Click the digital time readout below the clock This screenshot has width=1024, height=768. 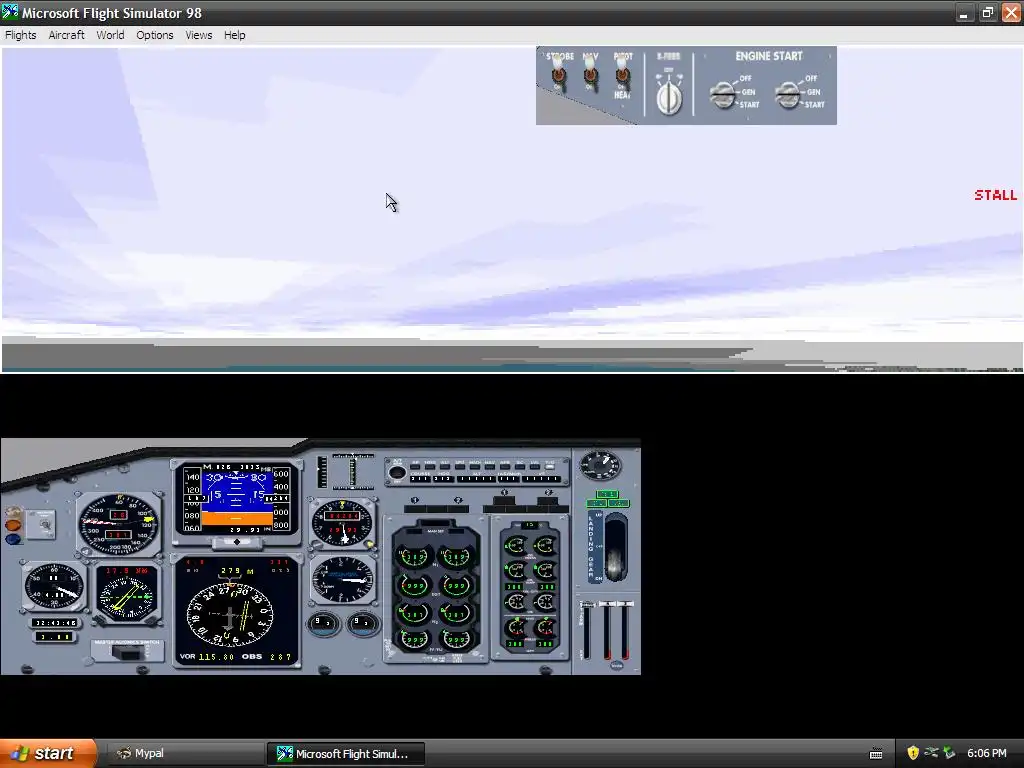coord(56,623)
